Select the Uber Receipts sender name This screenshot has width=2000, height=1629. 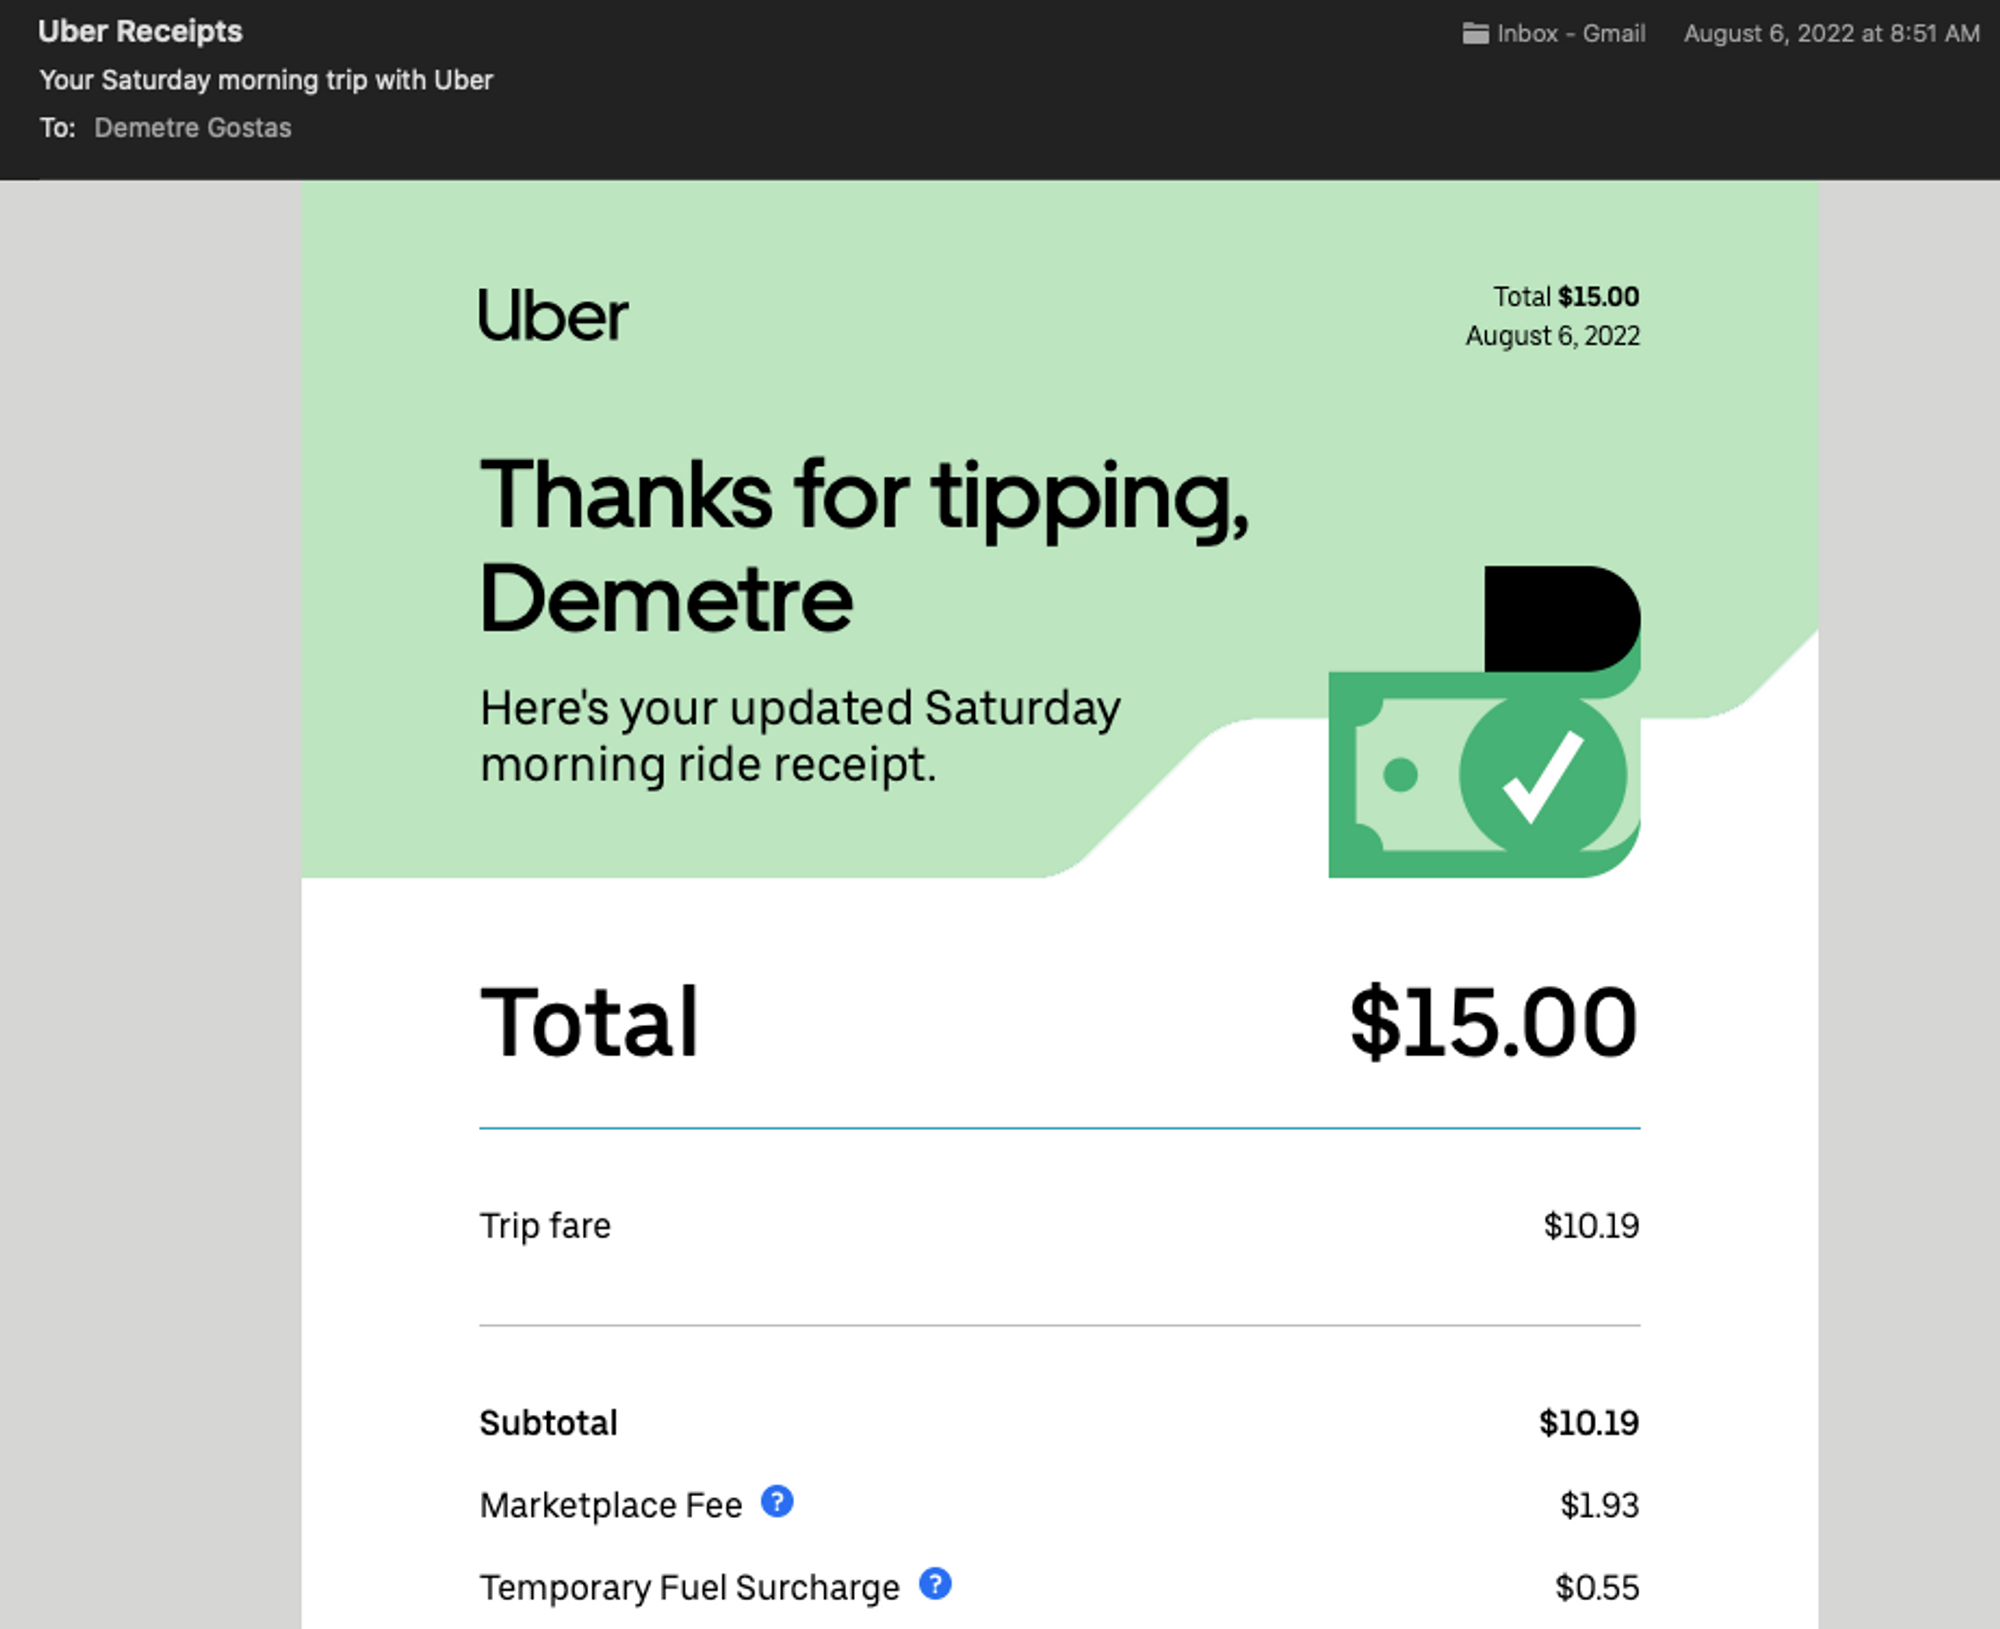click(x=140, y=32)
